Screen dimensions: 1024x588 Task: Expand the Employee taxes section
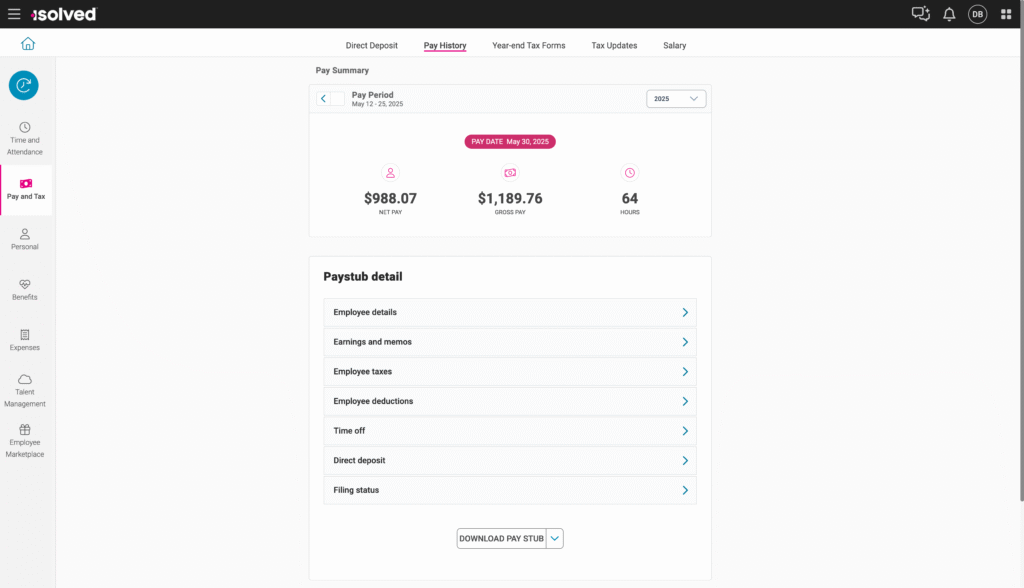(510, 371)
